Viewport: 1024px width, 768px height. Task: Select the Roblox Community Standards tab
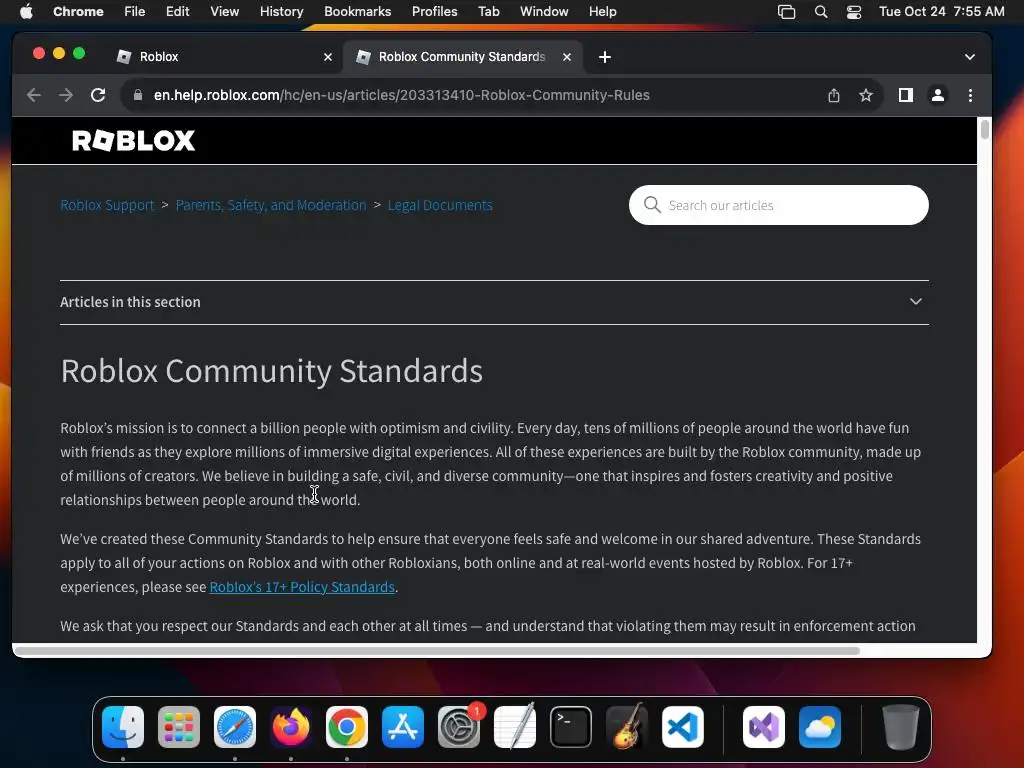462,57
